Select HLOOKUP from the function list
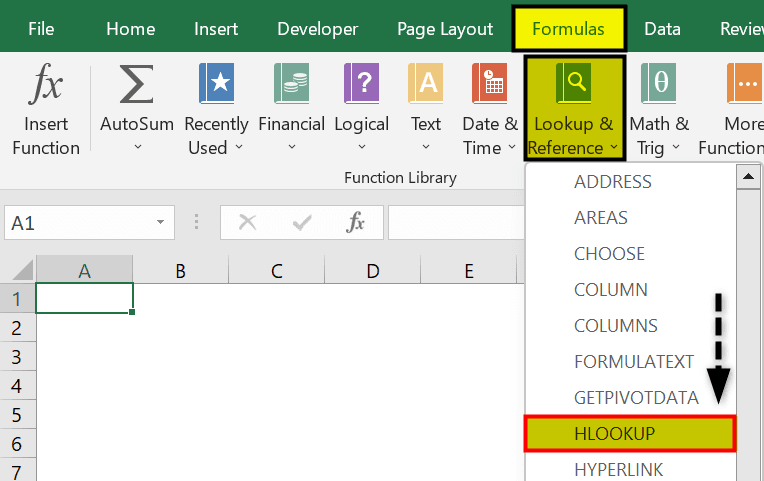Viewport: 764px width, 481px height. click(630, 433)
